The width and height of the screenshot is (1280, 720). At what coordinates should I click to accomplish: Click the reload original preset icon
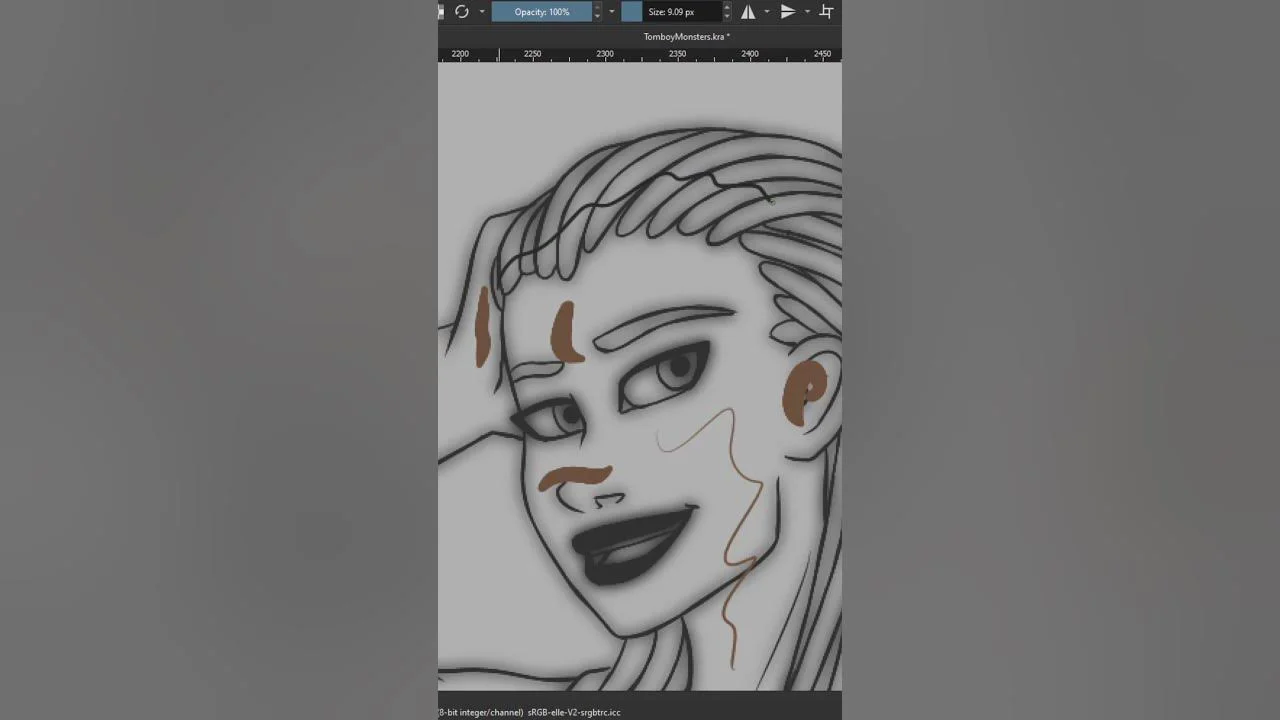coord(462,12)
